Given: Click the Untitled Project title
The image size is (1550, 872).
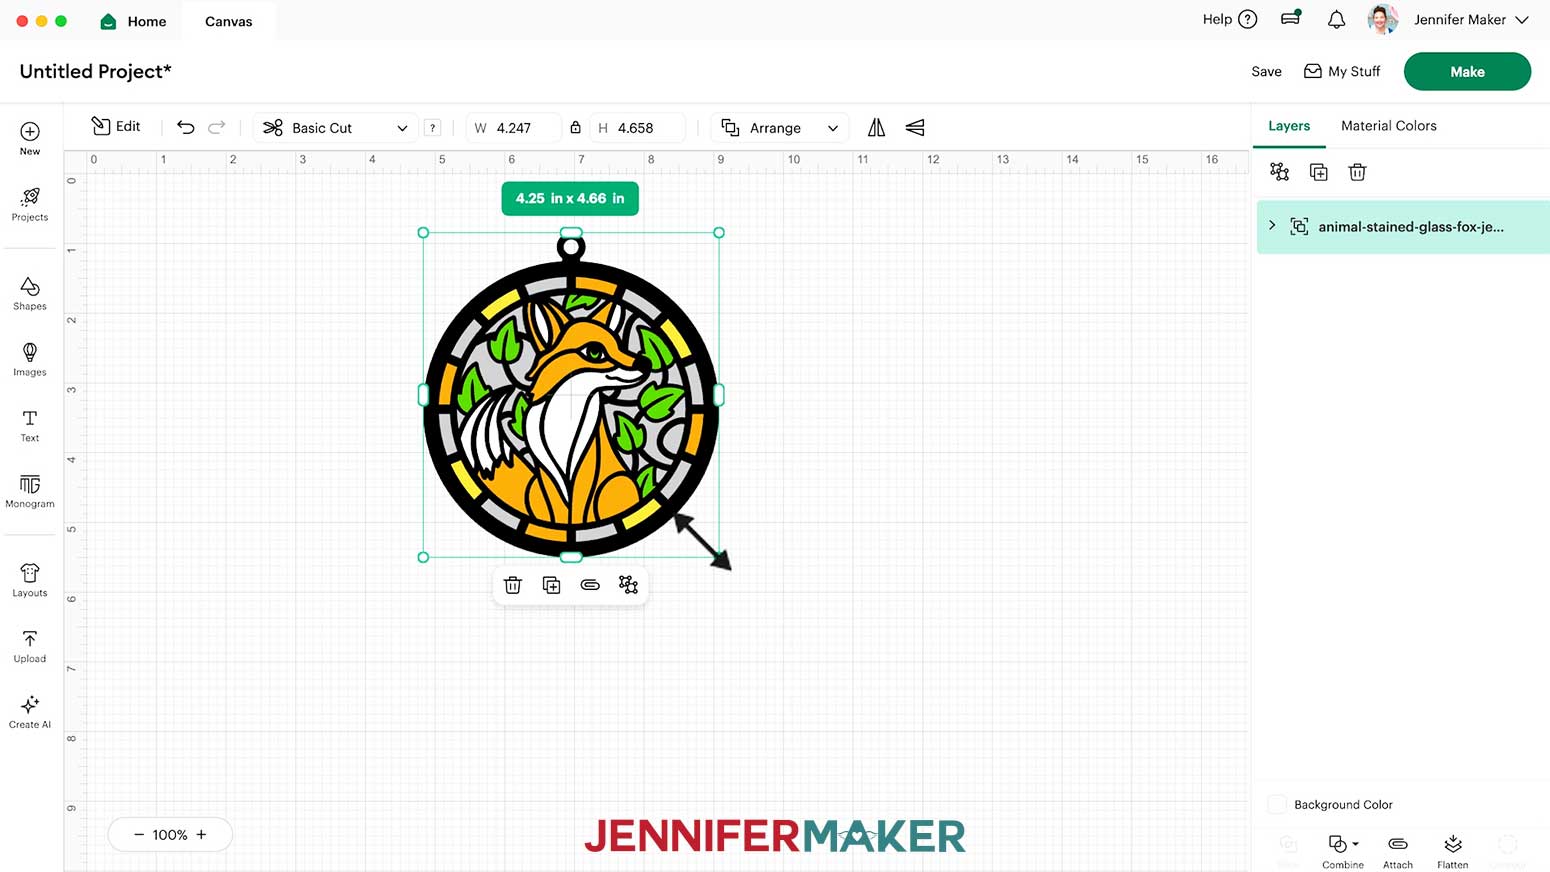Looking at the screenshot, I should [x=96, y=71].
